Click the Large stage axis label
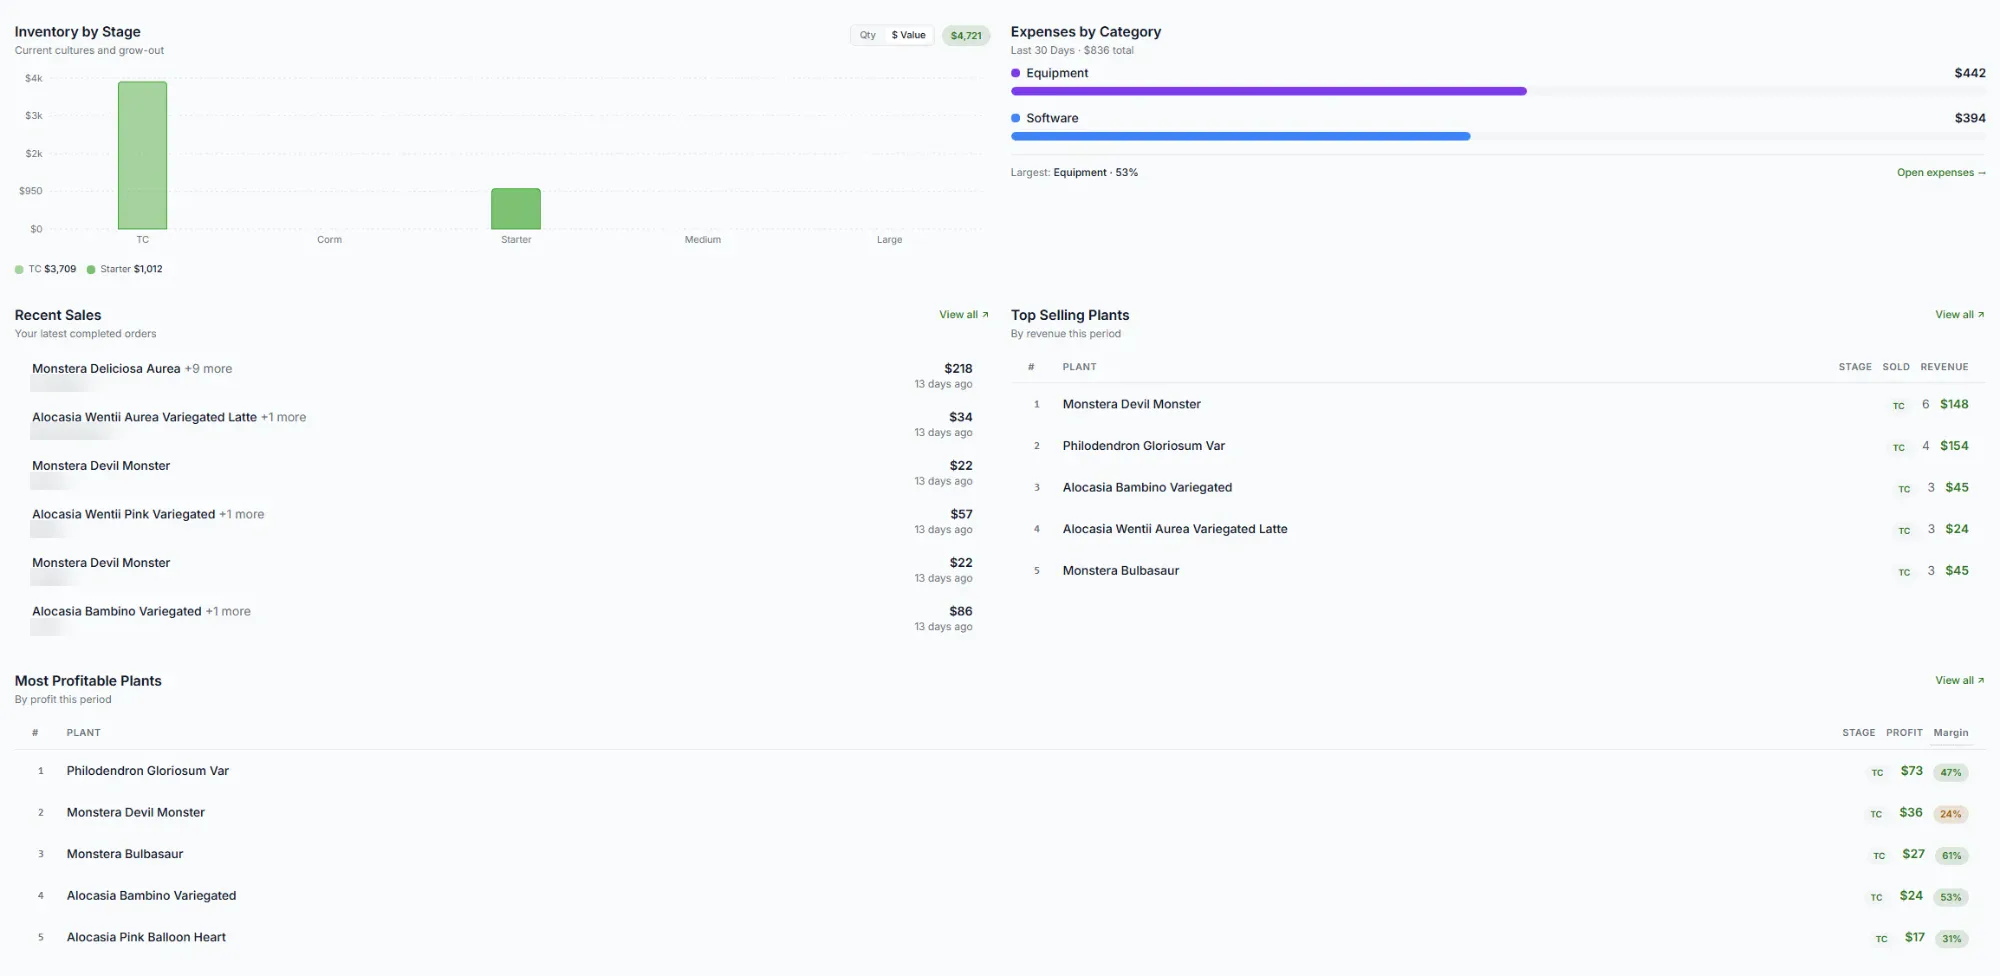 (x=889, y=240)
